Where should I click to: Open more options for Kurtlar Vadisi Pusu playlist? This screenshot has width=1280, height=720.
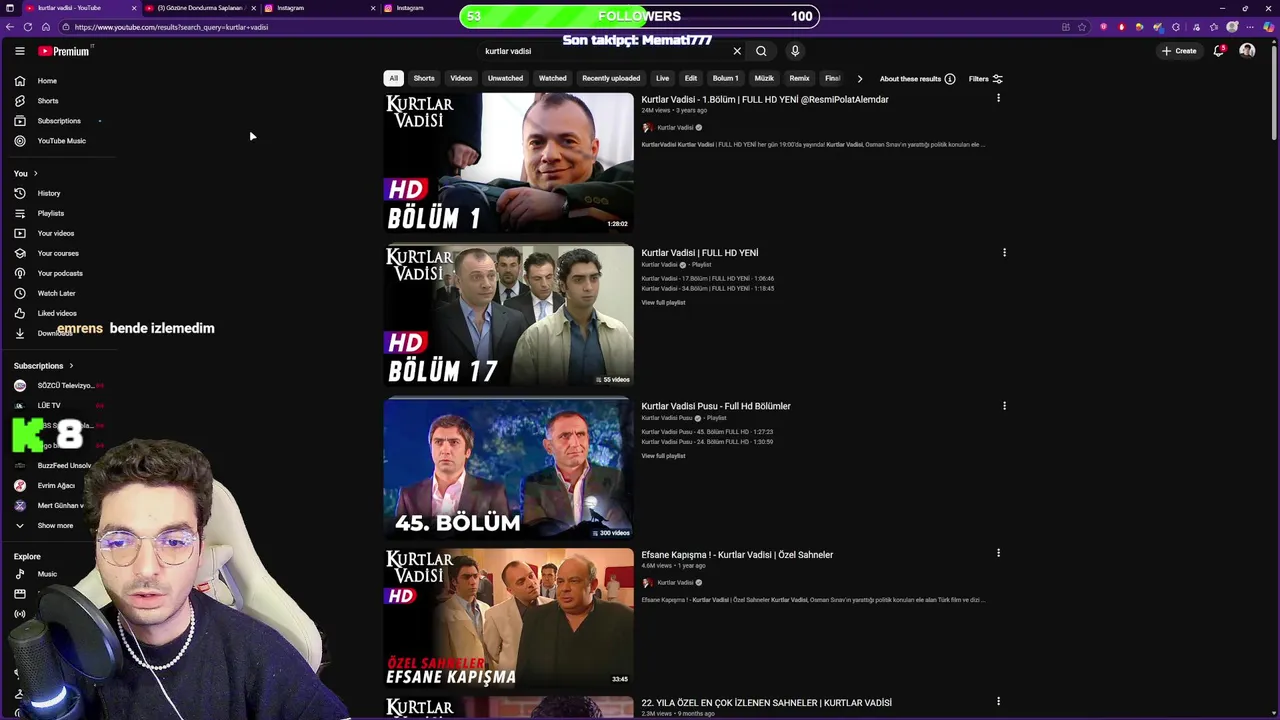tap(1004, 406)
